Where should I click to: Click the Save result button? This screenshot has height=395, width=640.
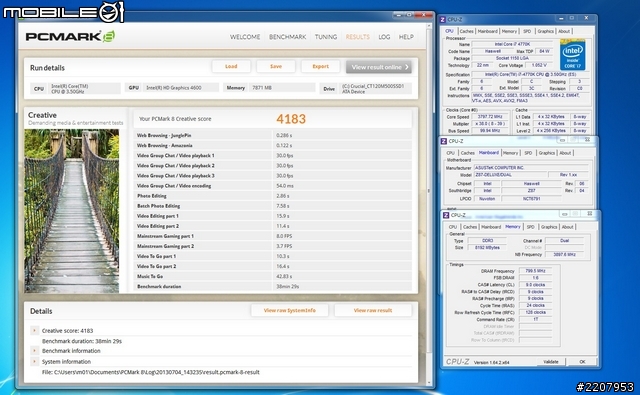pyautogui.click(x=276, y=67)
